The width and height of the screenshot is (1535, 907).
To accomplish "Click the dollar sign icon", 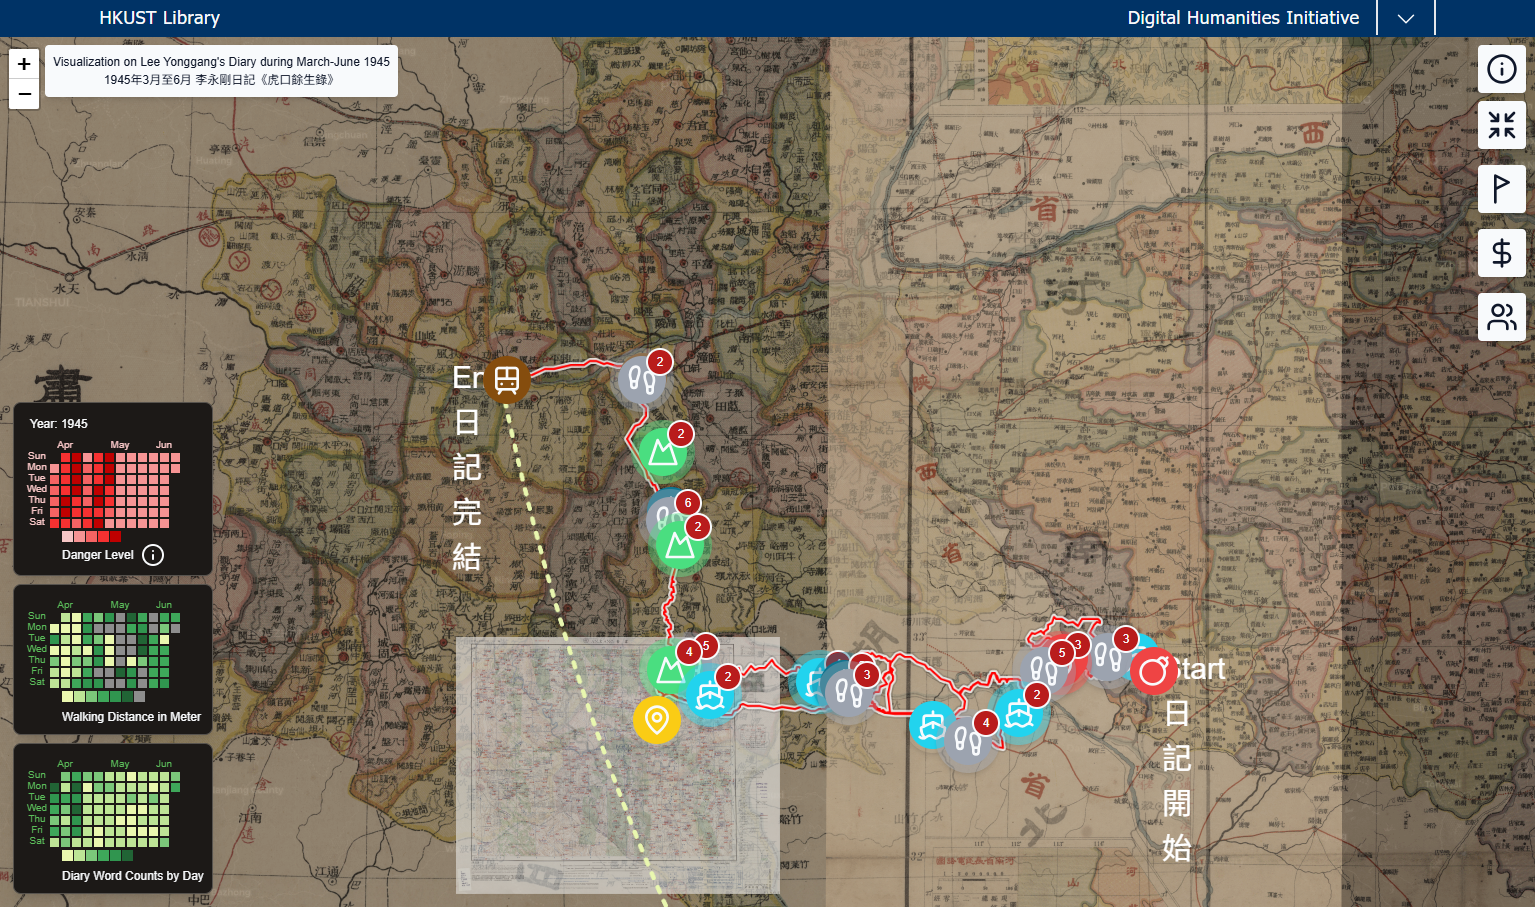I will tap(1502, 253).
